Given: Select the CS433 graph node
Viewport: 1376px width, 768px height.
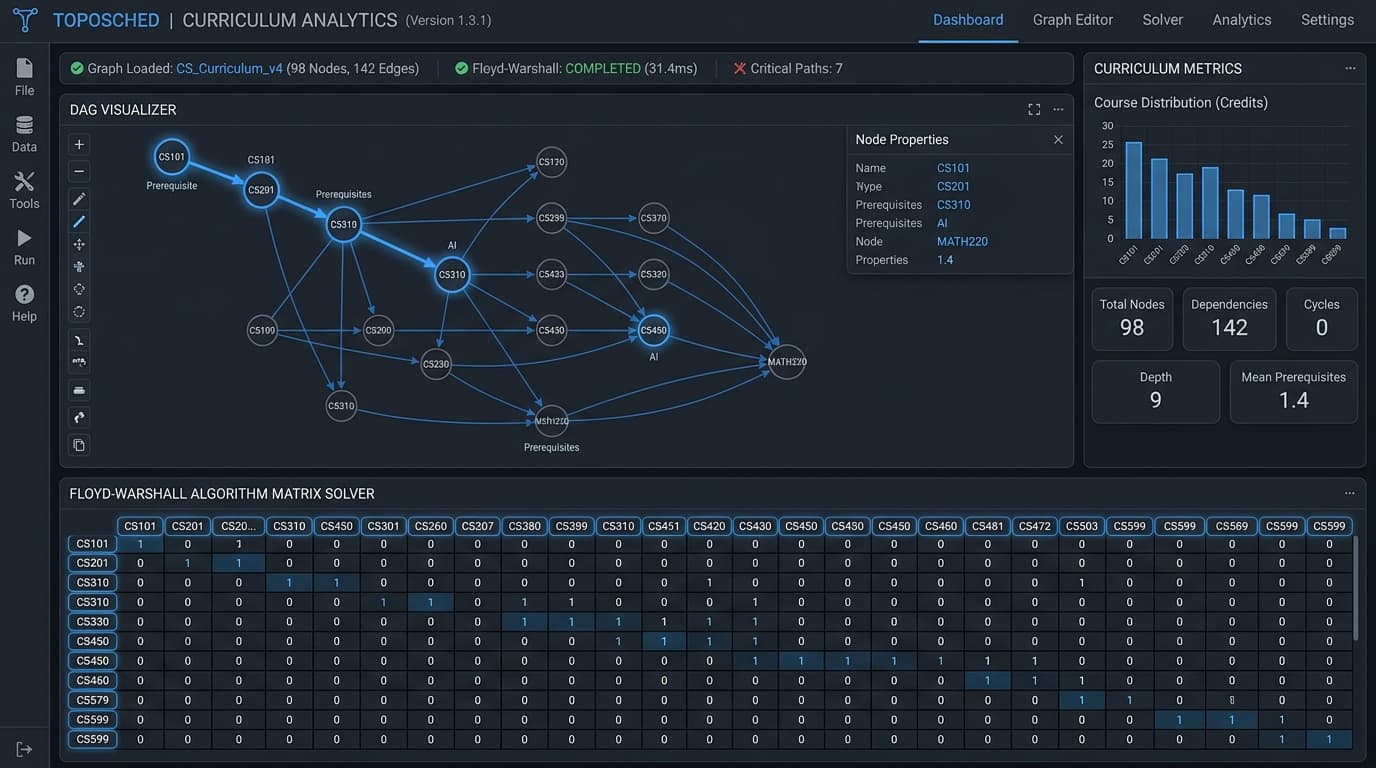Looking at the screenshot, I should [552, 274].
